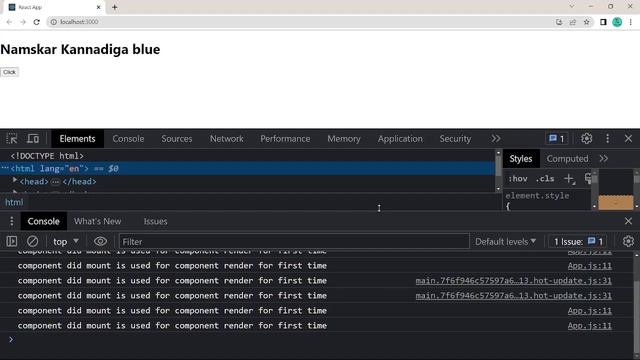Expand the collapsed head ellipsis badge
640x360 pixels.
point(56,182)
